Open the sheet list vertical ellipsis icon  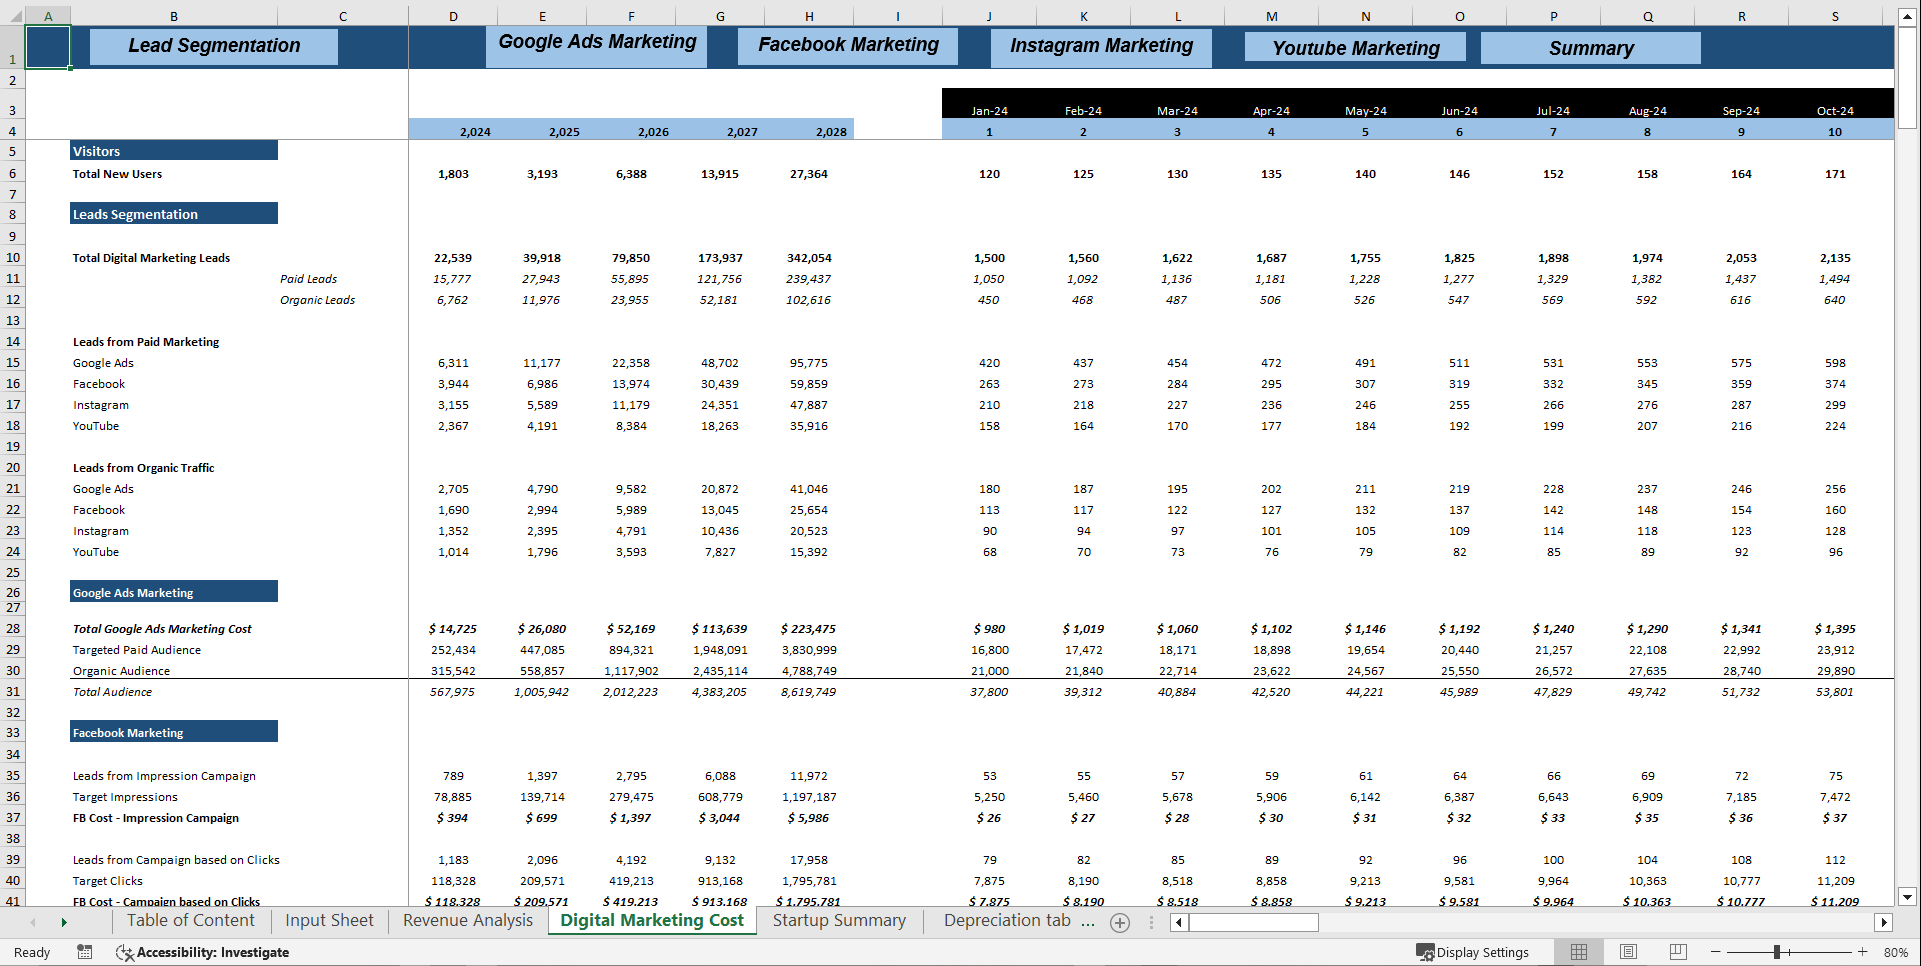coord(1150,922)
